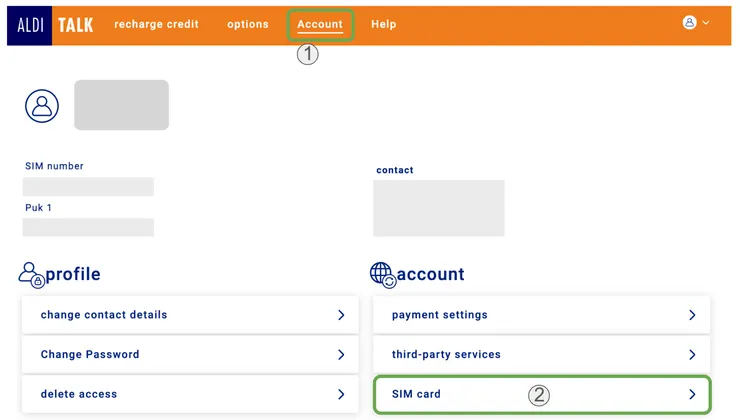Viewport: 740px width, 420px height.
Task: Click the profile section lock-person icon
Action: (31, 274)
